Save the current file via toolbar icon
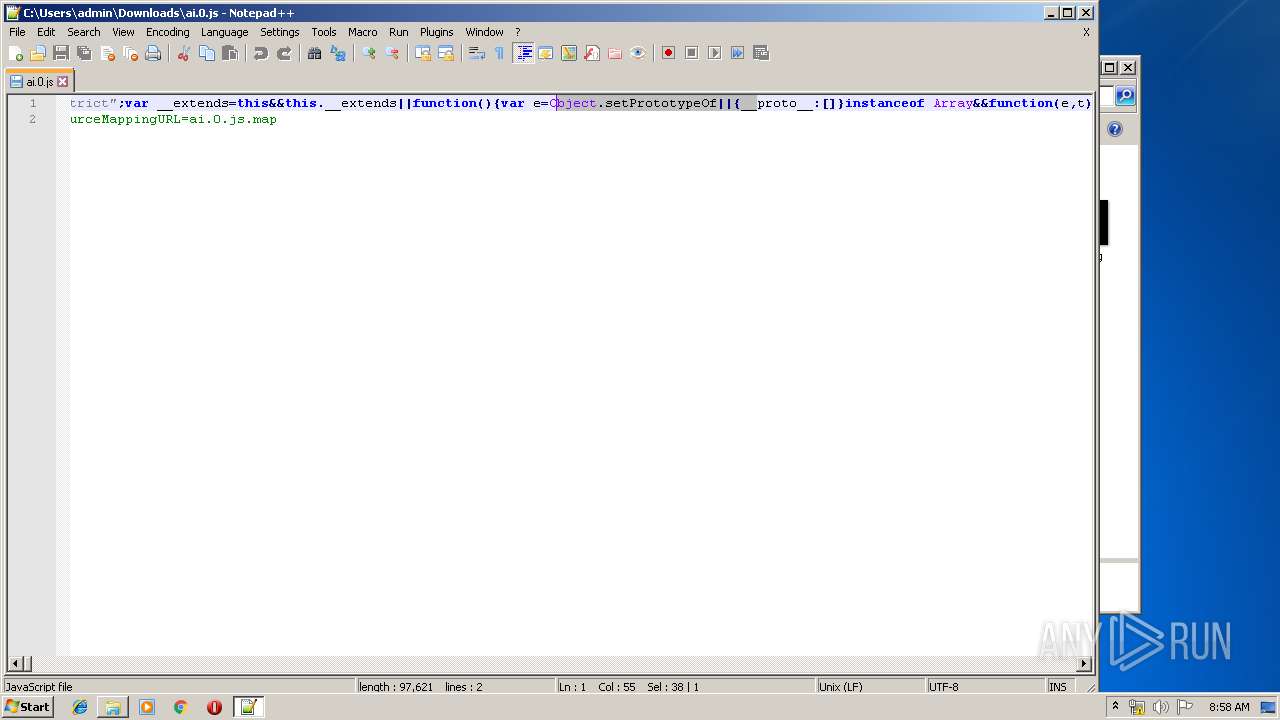 pos(61,53)
